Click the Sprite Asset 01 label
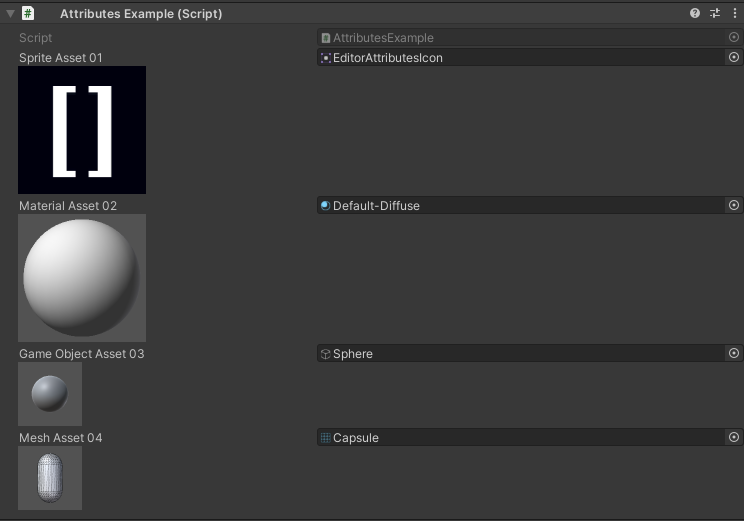744x521 pixels. click(x=61, y=58)
